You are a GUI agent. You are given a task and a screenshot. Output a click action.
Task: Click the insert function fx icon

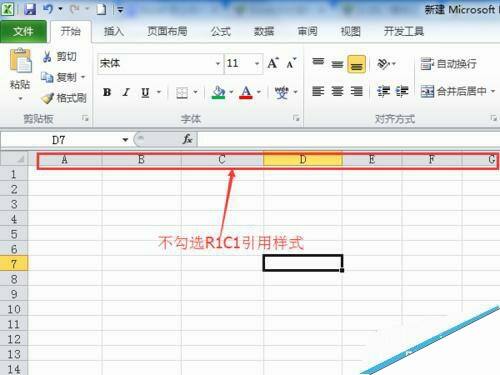pos(188,139)
